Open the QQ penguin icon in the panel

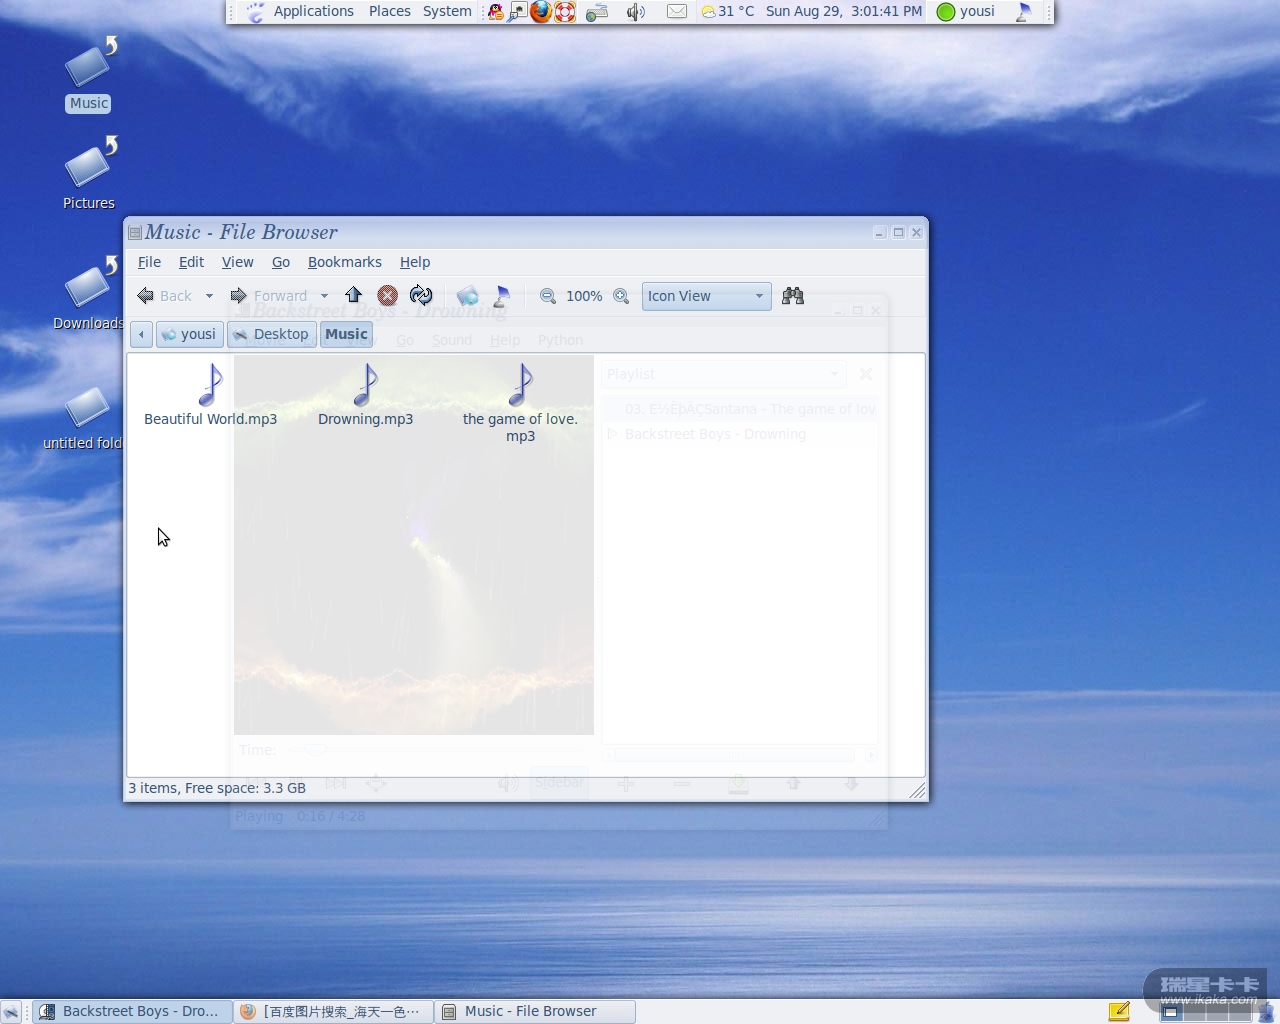495,12
